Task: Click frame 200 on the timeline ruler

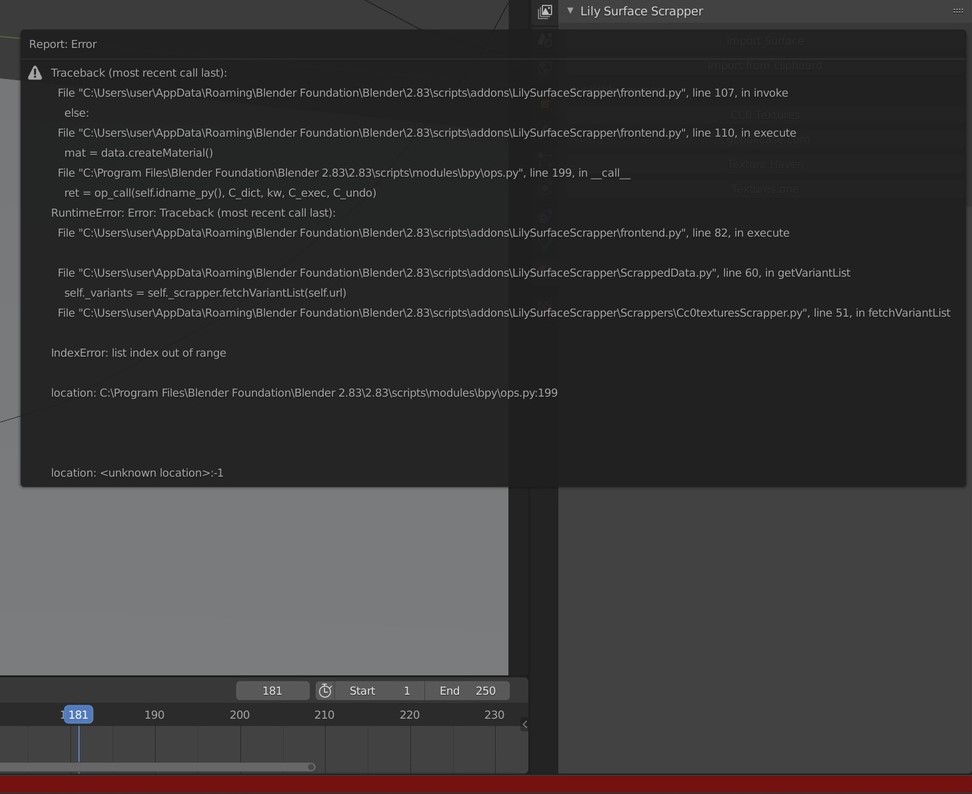Action: tap(239, 714)
